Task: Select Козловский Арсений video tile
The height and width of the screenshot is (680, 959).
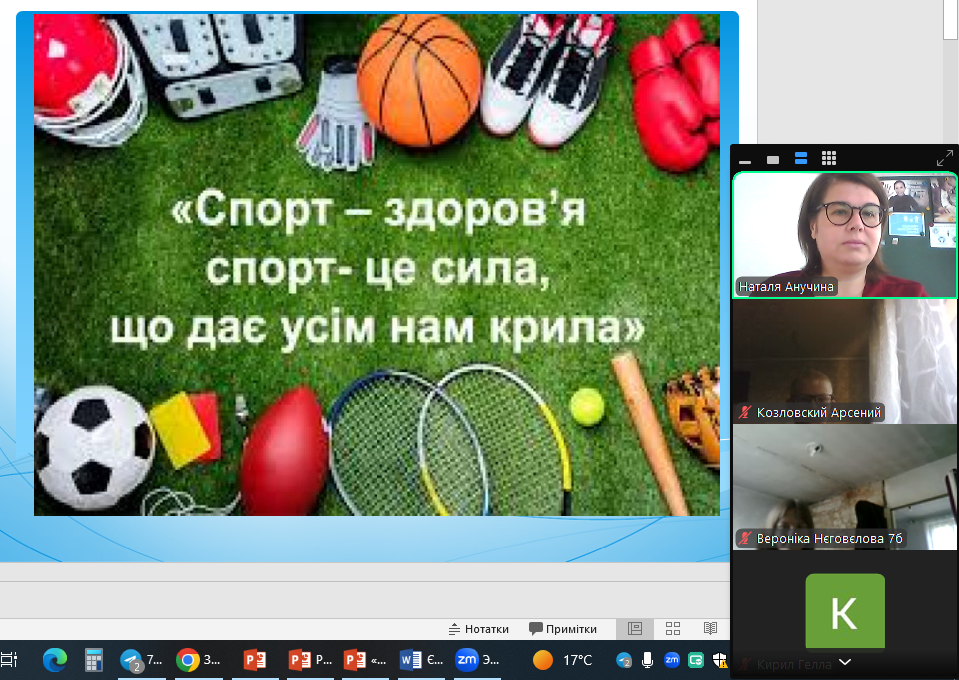Action: [845, 361]
